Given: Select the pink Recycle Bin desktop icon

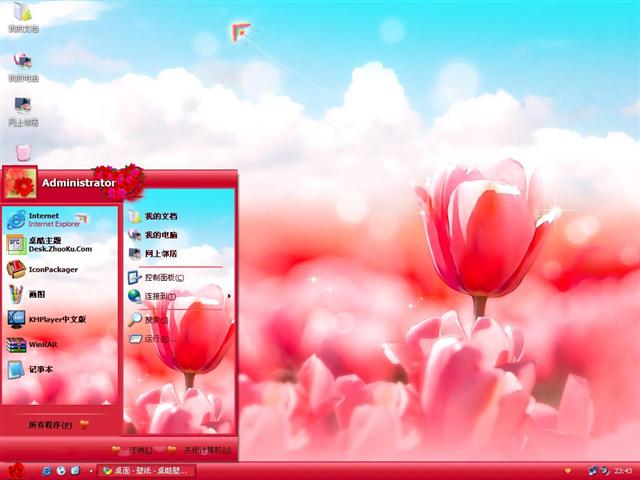Looking at the screenshot, I should coord(23,153).
